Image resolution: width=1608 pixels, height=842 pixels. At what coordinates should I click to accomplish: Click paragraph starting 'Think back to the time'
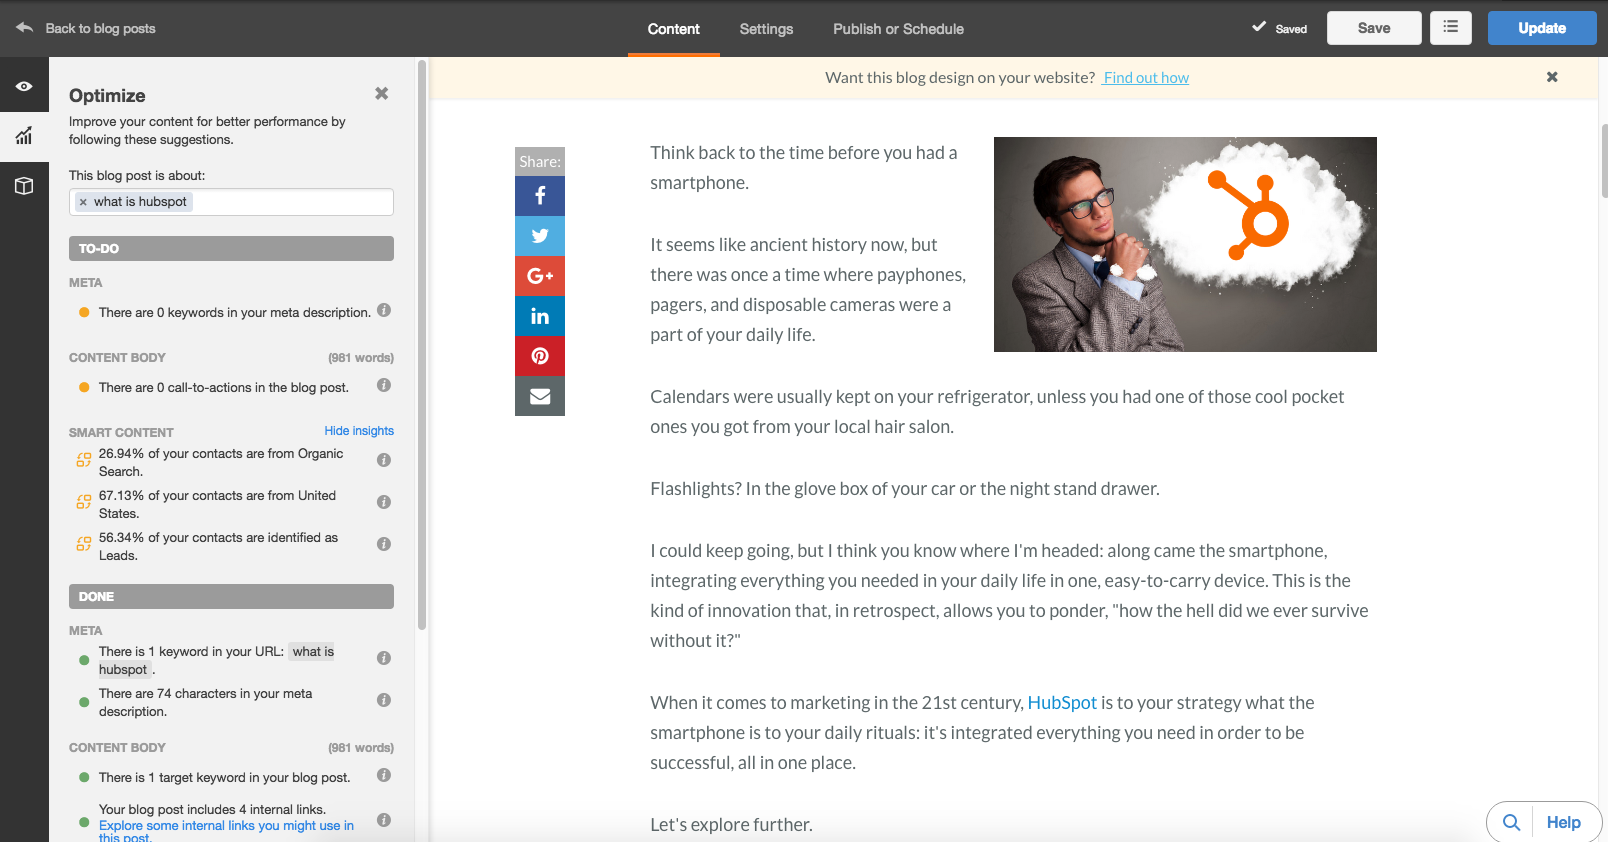click(x=803, y=168)
